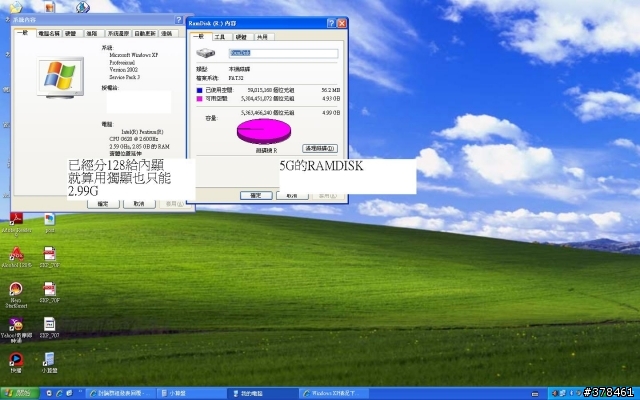The width and height of the screenshot is (640, 400).
Task: Switch to the 硬體 tab in the RamDisk dialog
Action: point(241,37)
